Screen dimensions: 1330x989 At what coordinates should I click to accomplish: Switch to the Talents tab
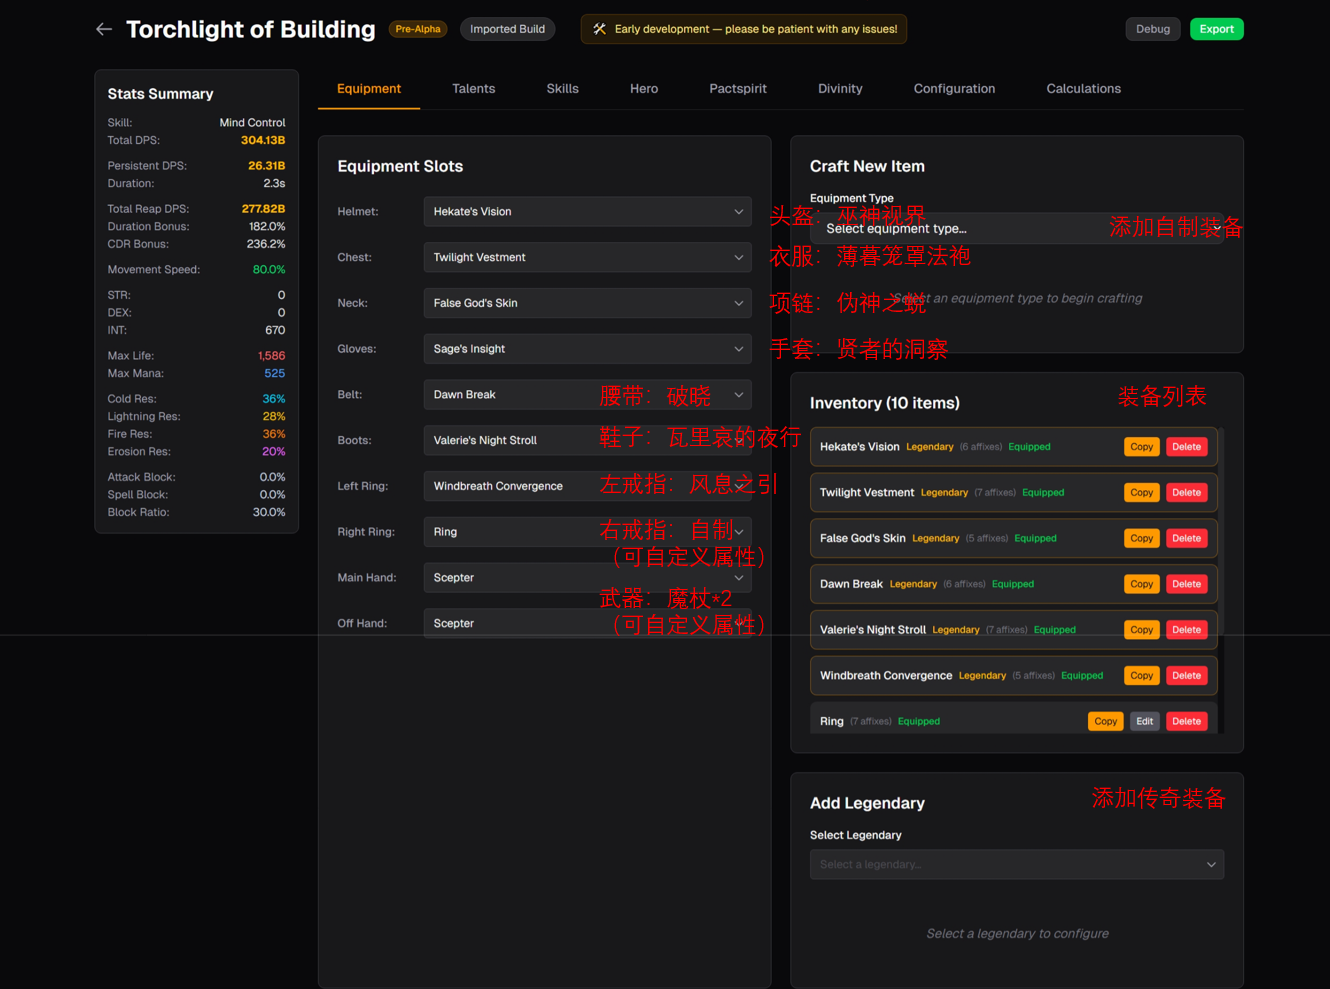click(473, 89)
